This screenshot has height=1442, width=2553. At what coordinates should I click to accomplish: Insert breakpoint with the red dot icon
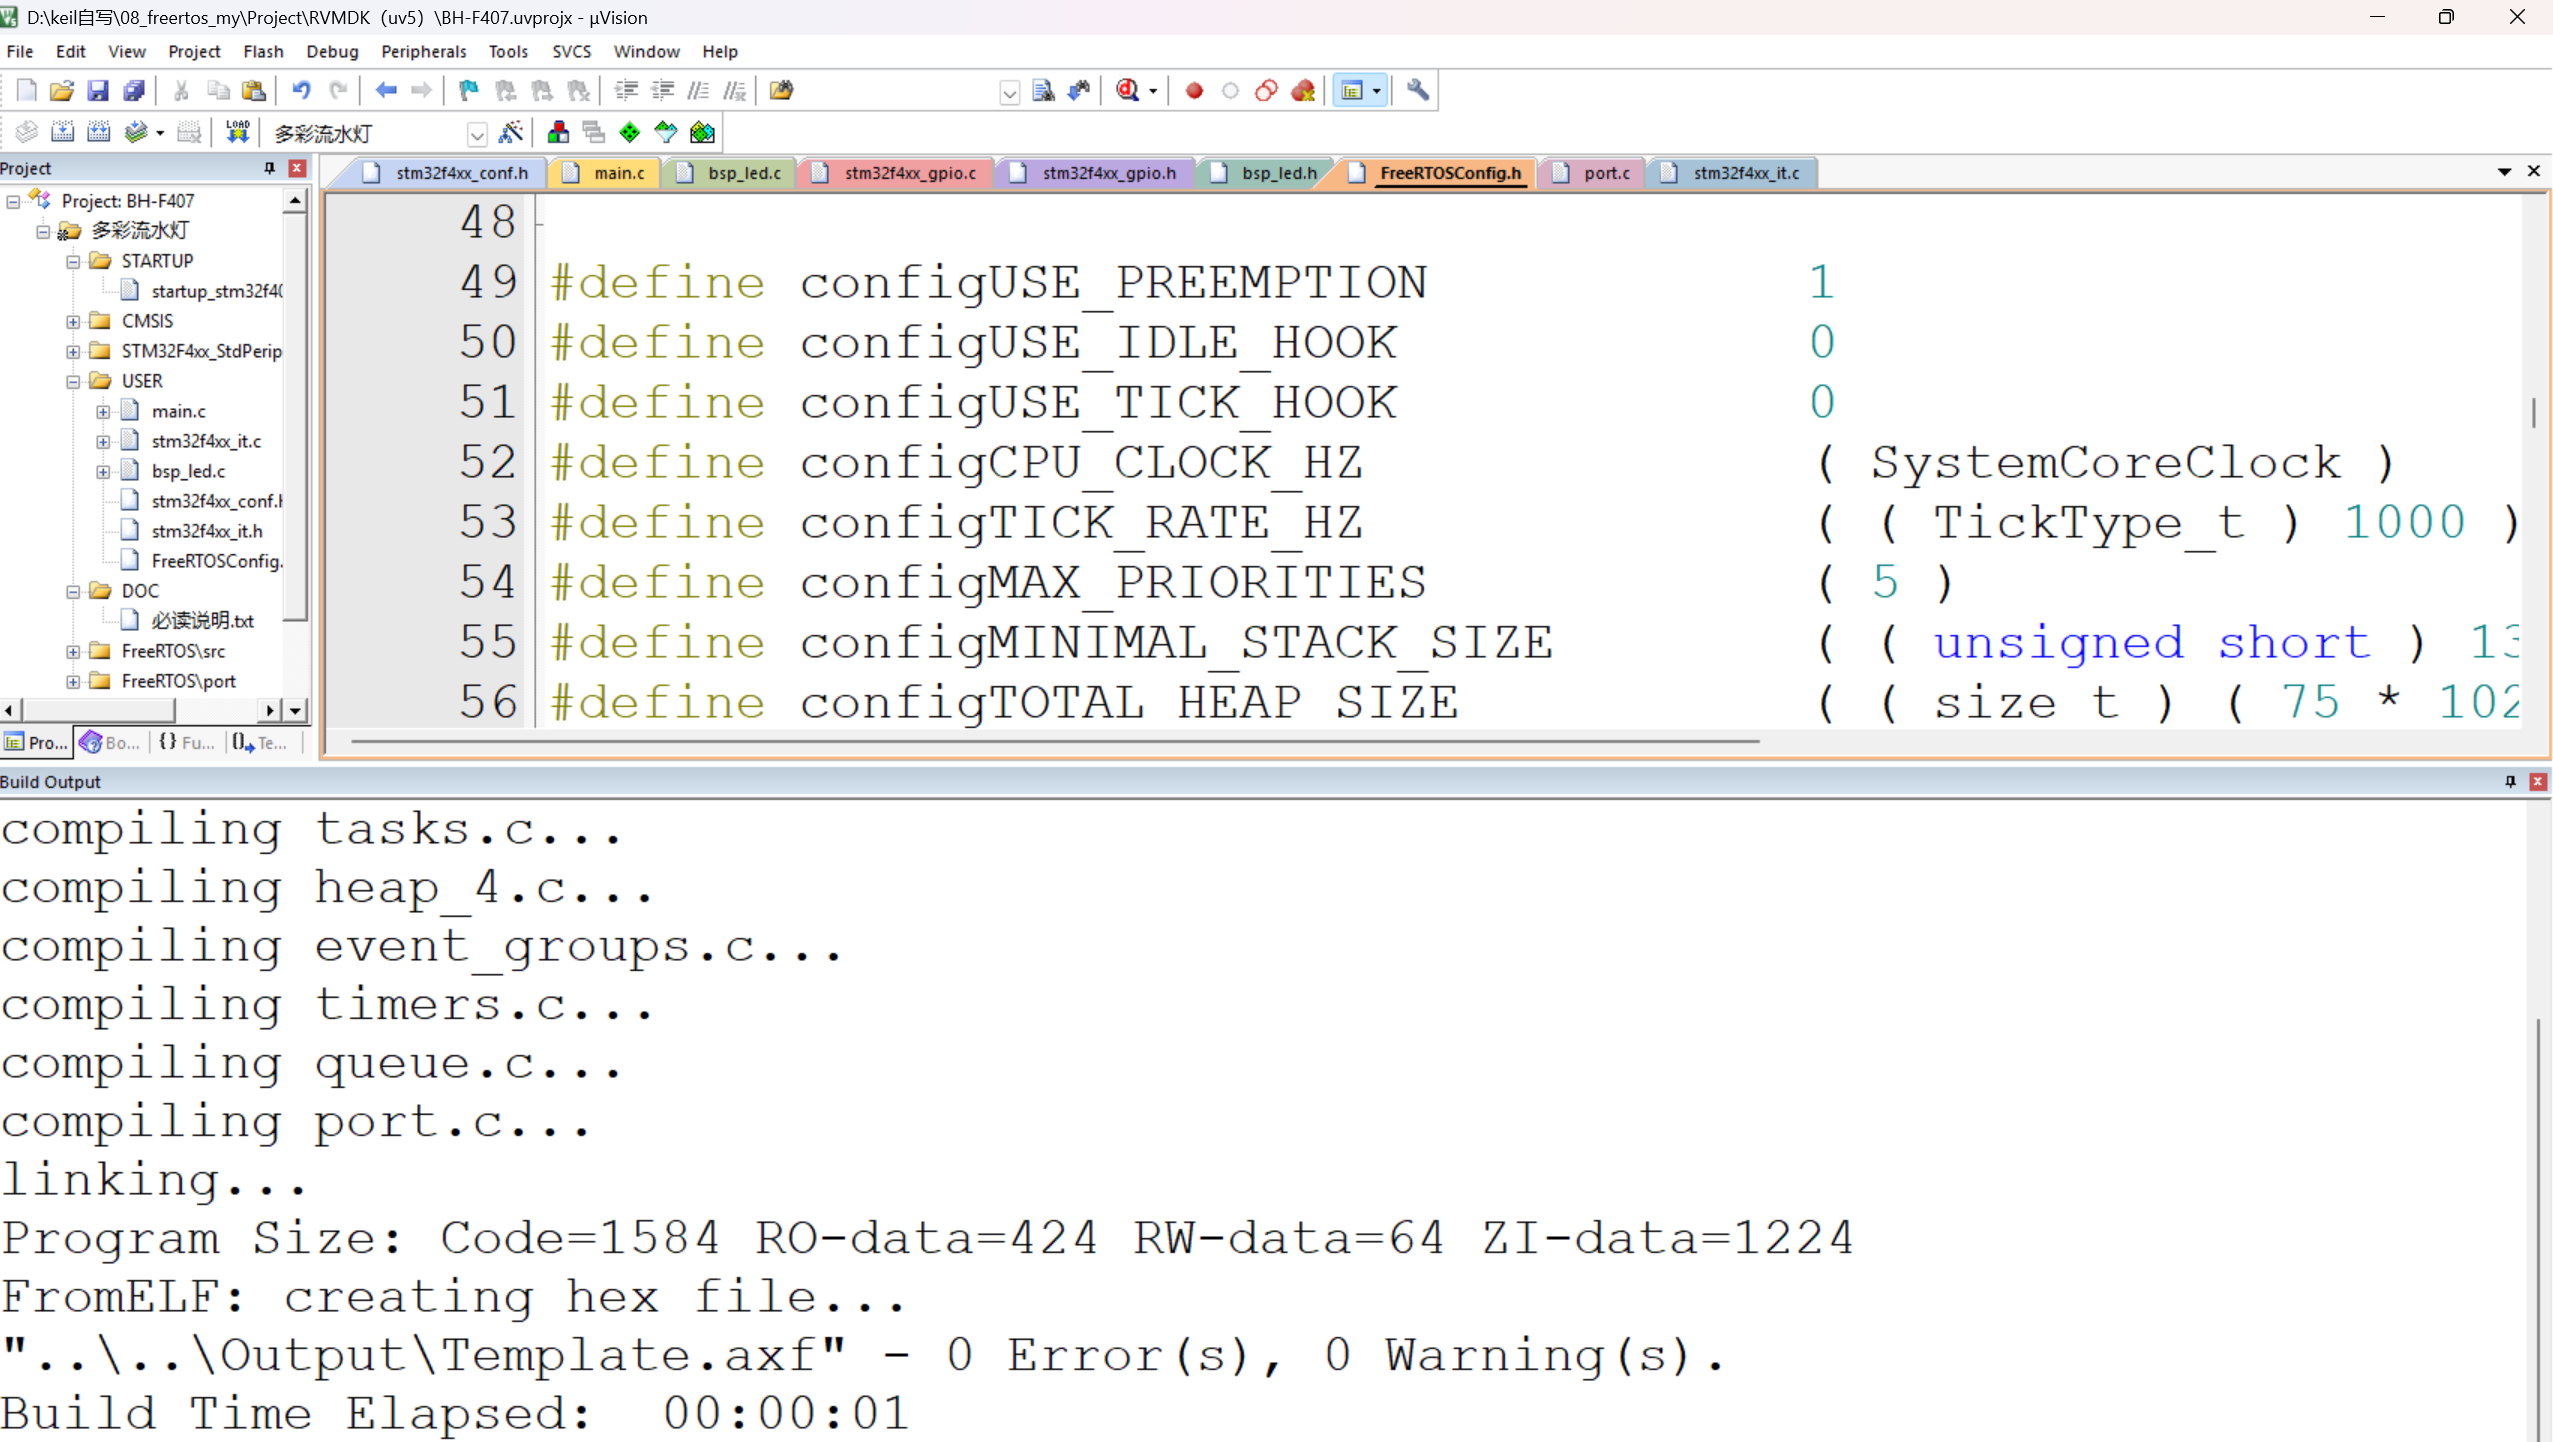pos(1194,91)
